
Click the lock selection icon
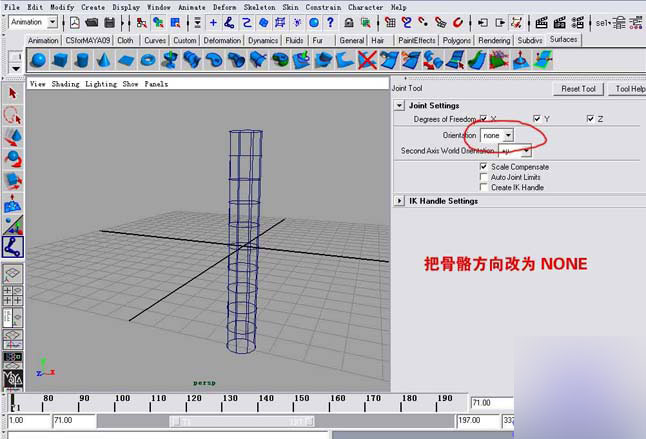(349, 23)
